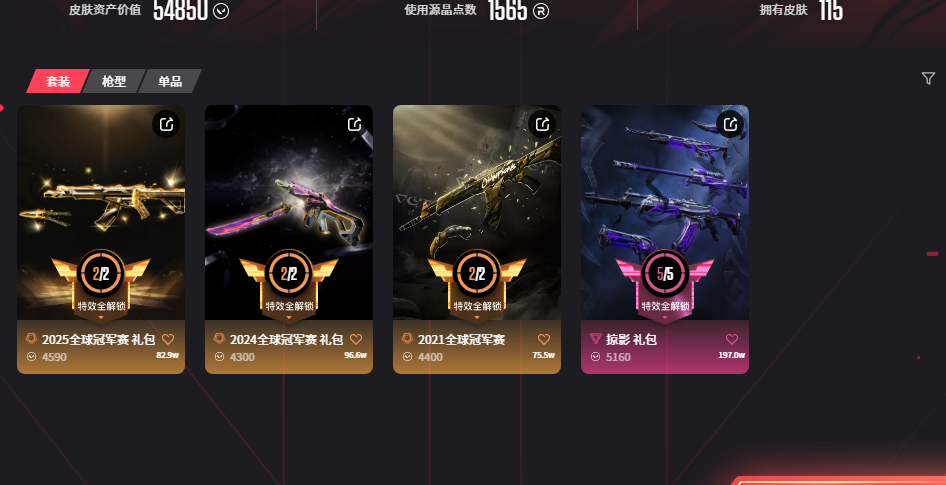This screenshot has width=946, height=485.
Task: Click share icon on 2021全球冠军赛 card
Action: (x=542, y=124)
